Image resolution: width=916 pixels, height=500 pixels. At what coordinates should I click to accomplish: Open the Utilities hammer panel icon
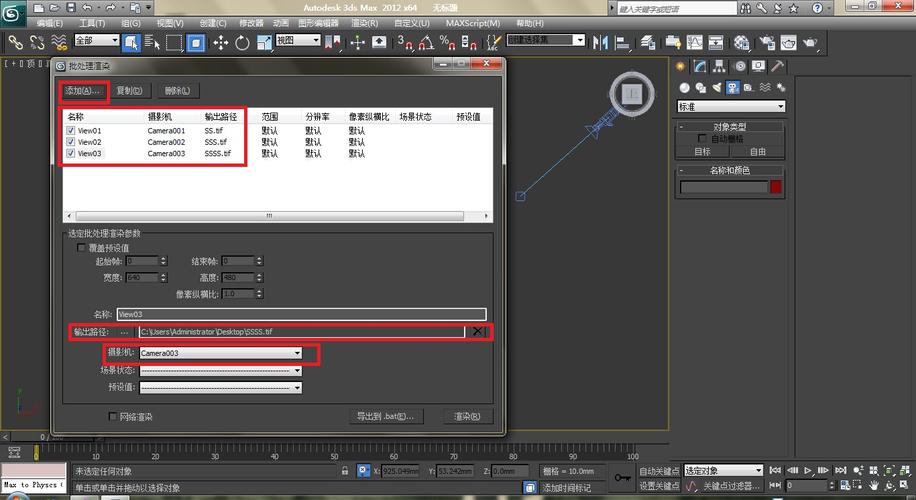777,66
